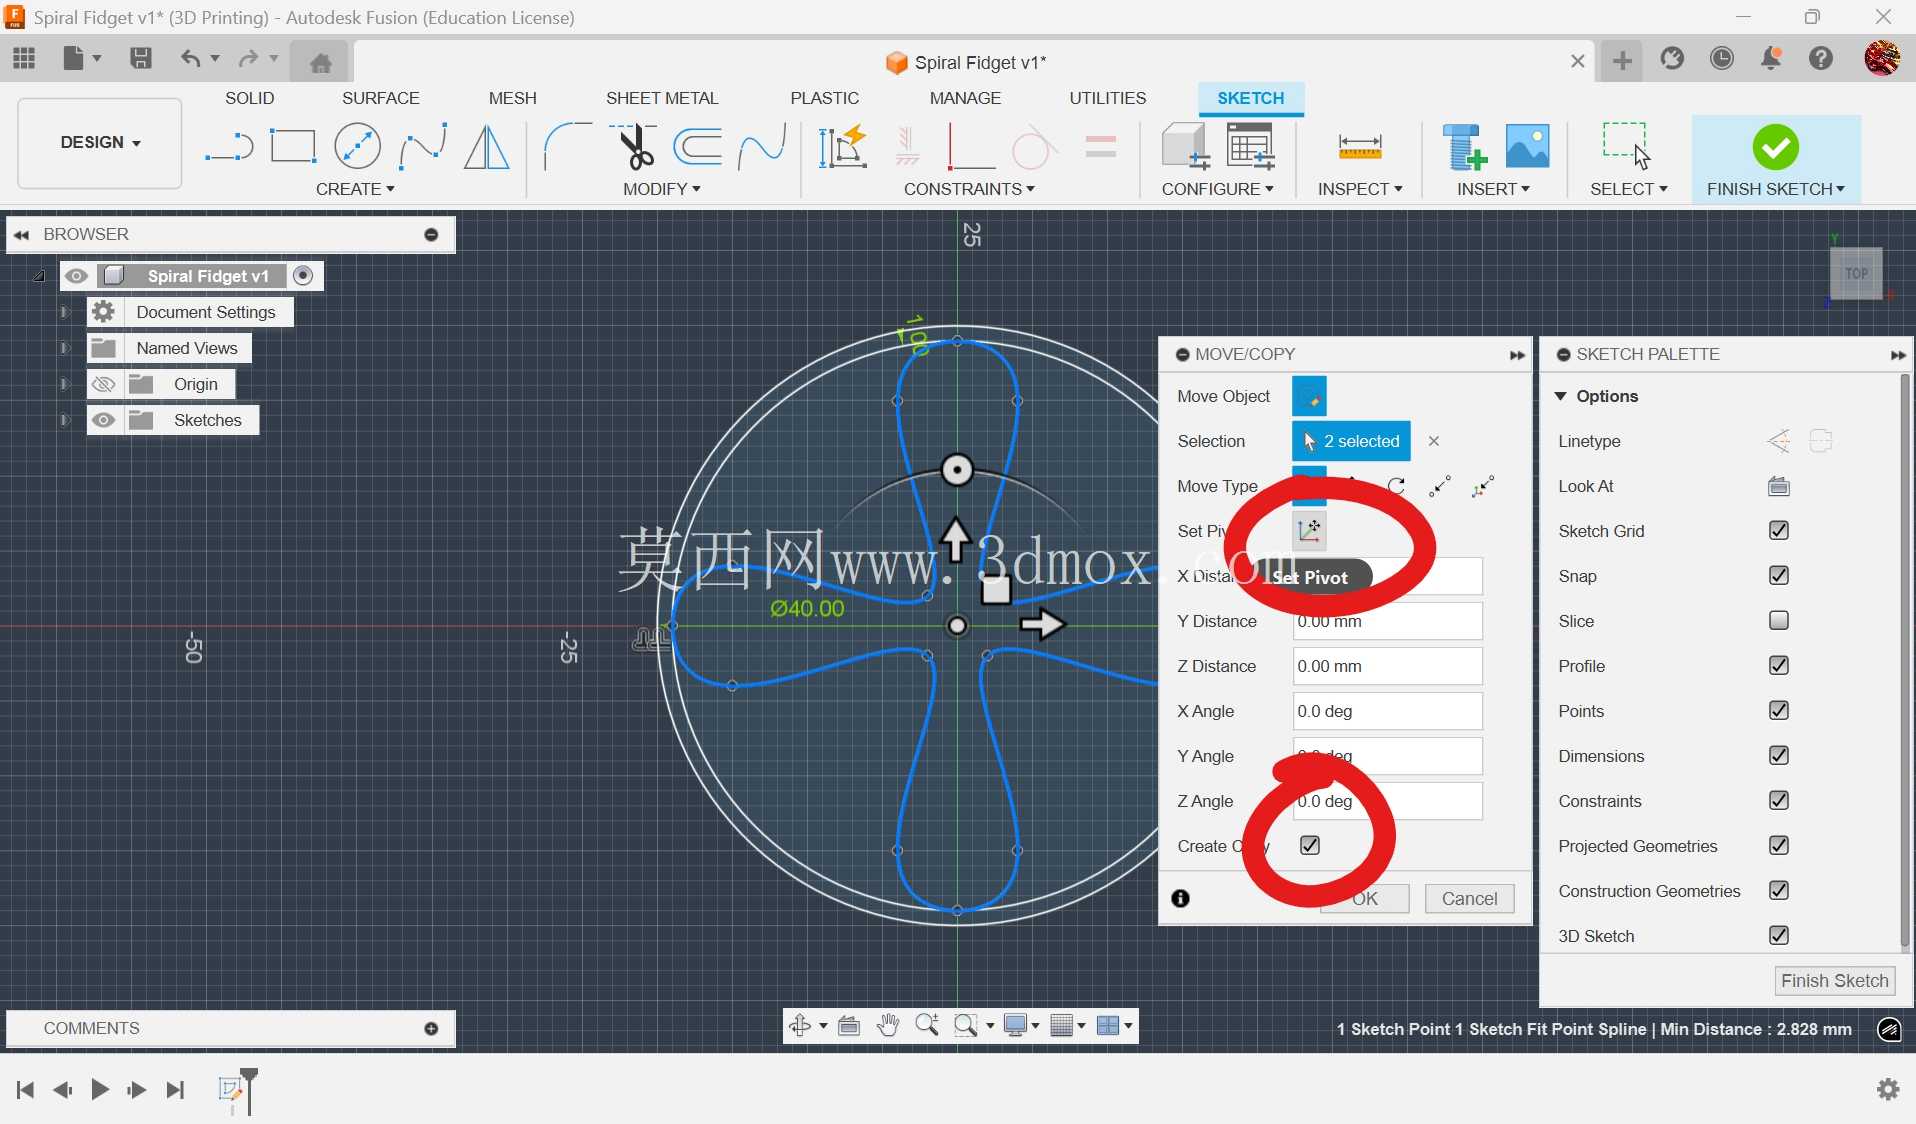Select the Offset tool

tap(697, 147)
